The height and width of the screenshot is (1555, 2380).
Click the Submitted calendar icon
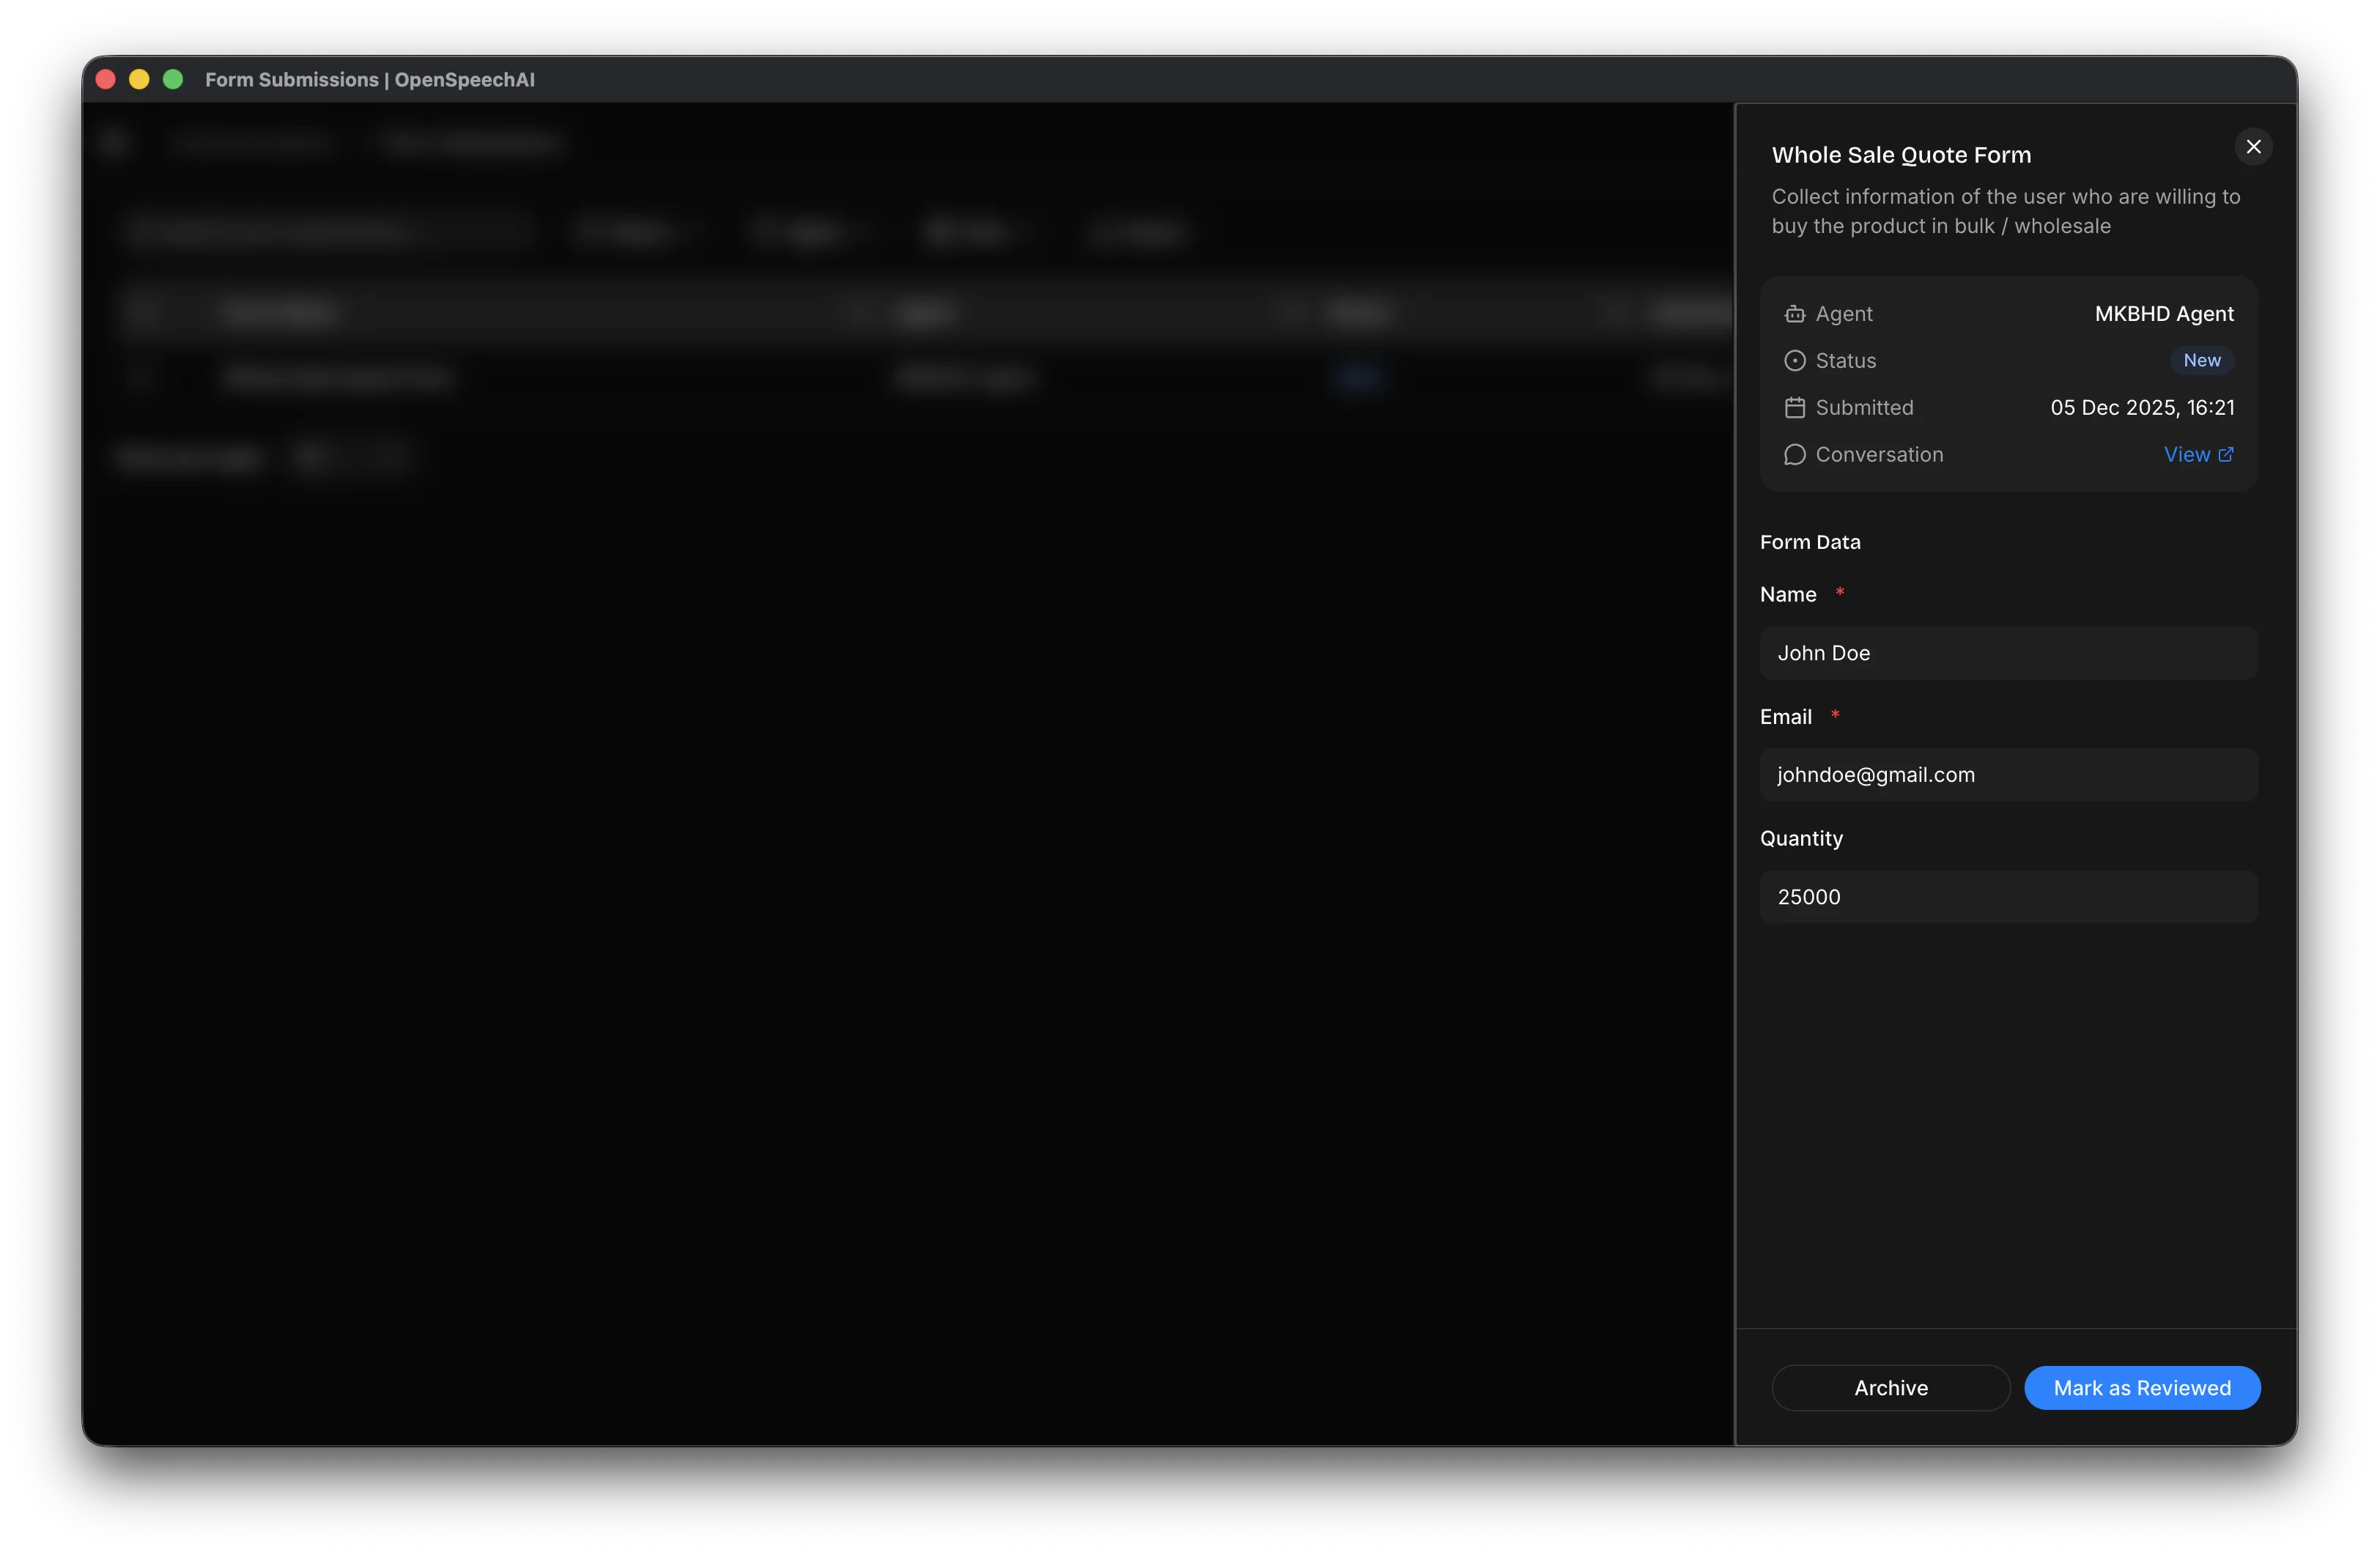click(x=1794, y=407)
